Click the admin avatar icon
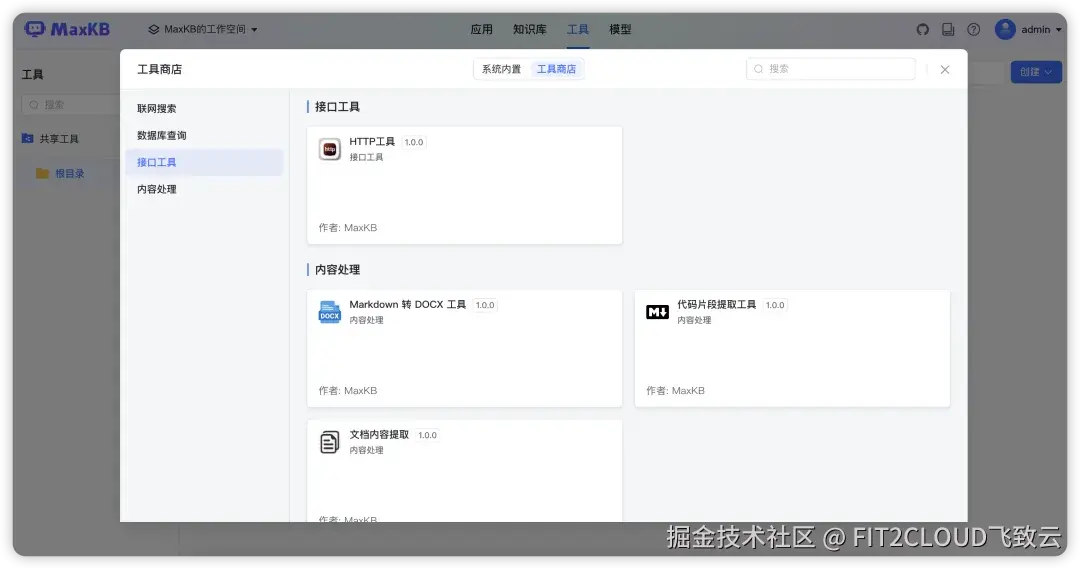This screenshot has width=1080, height=569. (1005, 29)
